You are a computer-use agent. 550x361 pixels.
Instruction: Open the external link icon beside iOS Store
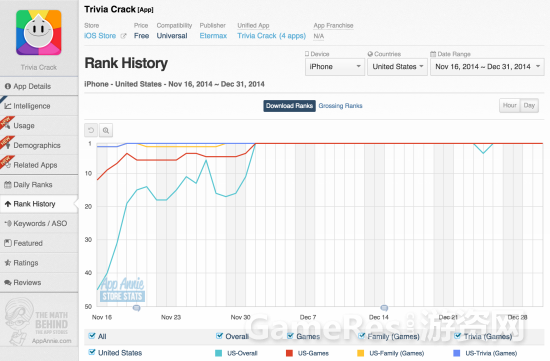123,36
